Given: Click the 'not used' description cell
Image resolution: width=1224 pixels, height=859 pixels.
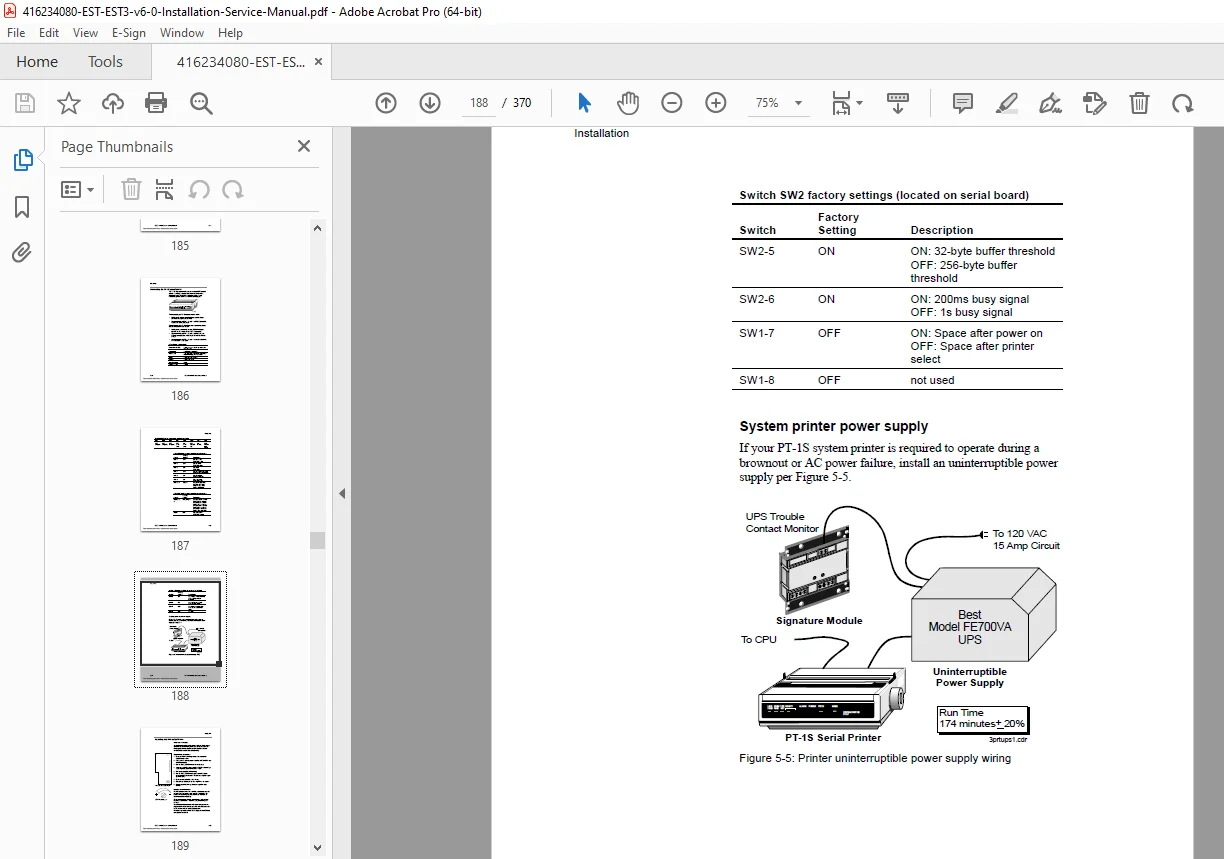Looking at the screenshot, I should pos(932,381).
